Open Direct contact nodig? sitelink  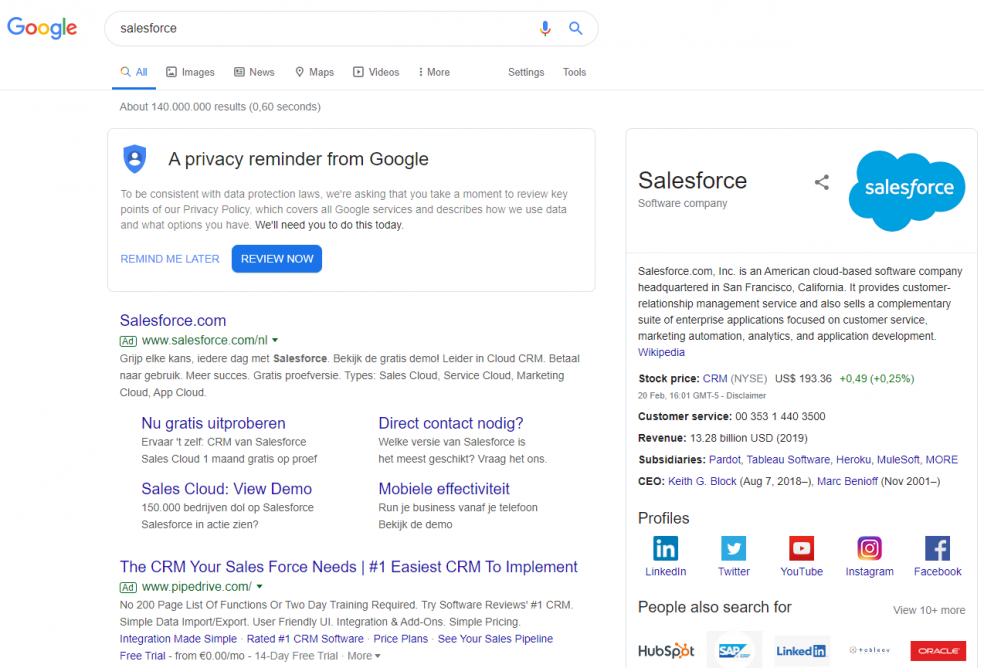pos(451,423)
